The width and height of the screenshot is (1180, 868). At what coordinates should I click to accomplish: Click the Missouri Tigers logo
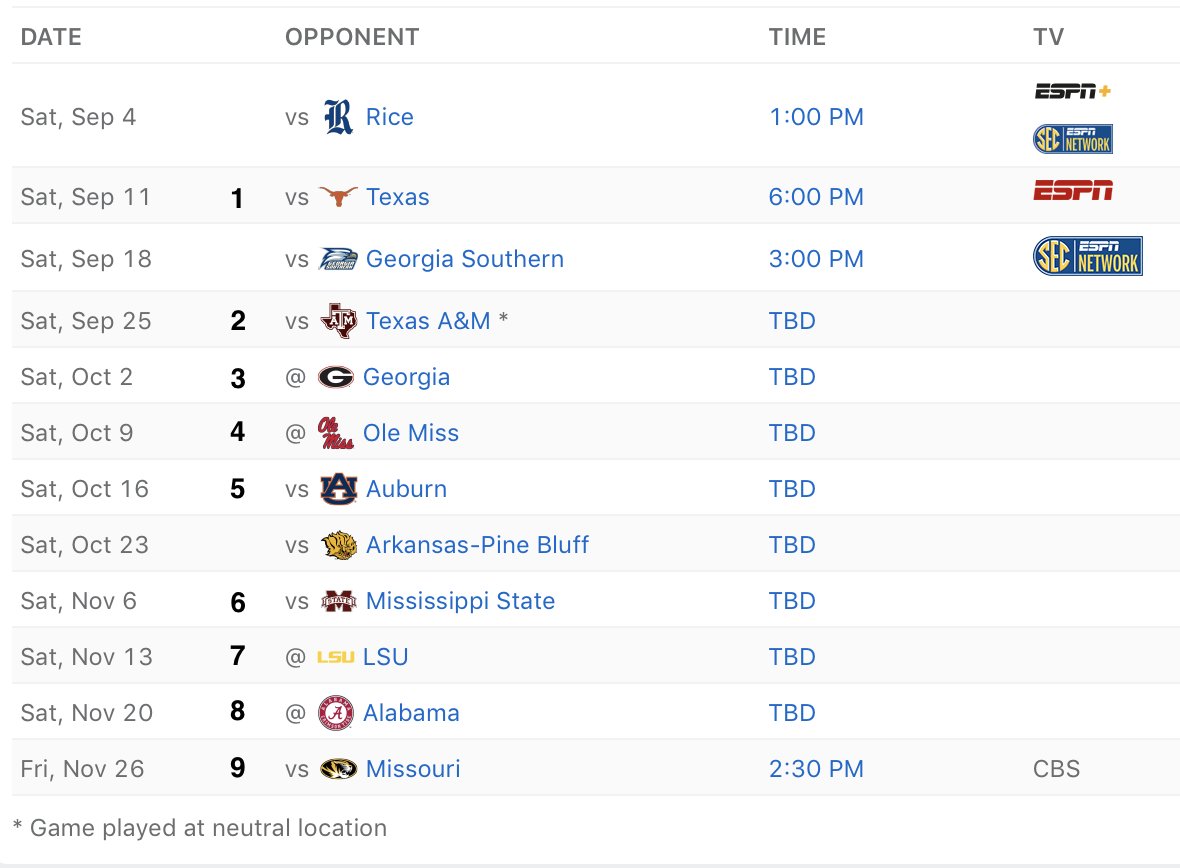coord(338,769)
